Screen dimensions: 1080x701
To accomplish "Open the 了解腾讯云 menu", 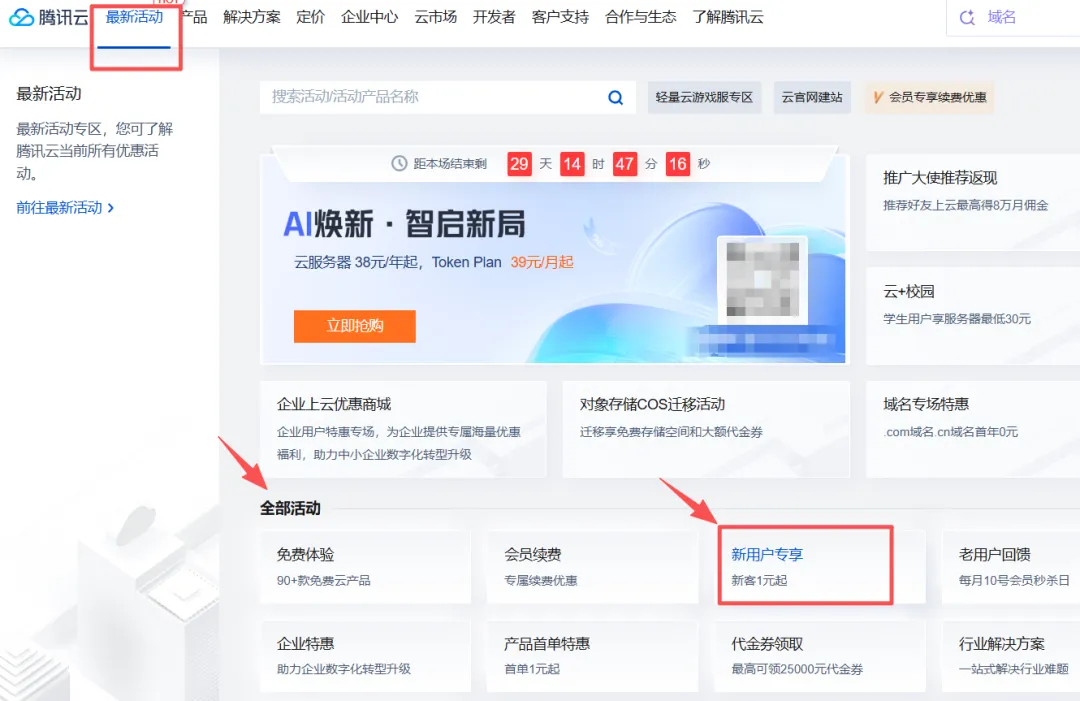I will [x=728, y=17].
